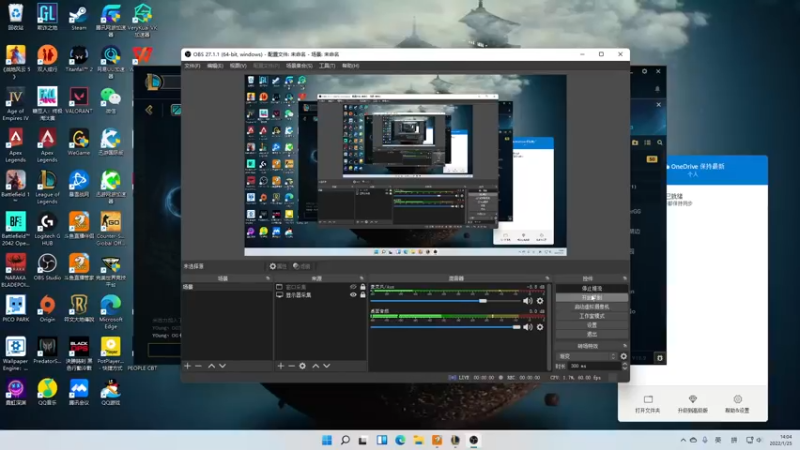Select the Battlefield 1 desktop shortcut
The image size is (800, 450).
(x=15, y=187)
